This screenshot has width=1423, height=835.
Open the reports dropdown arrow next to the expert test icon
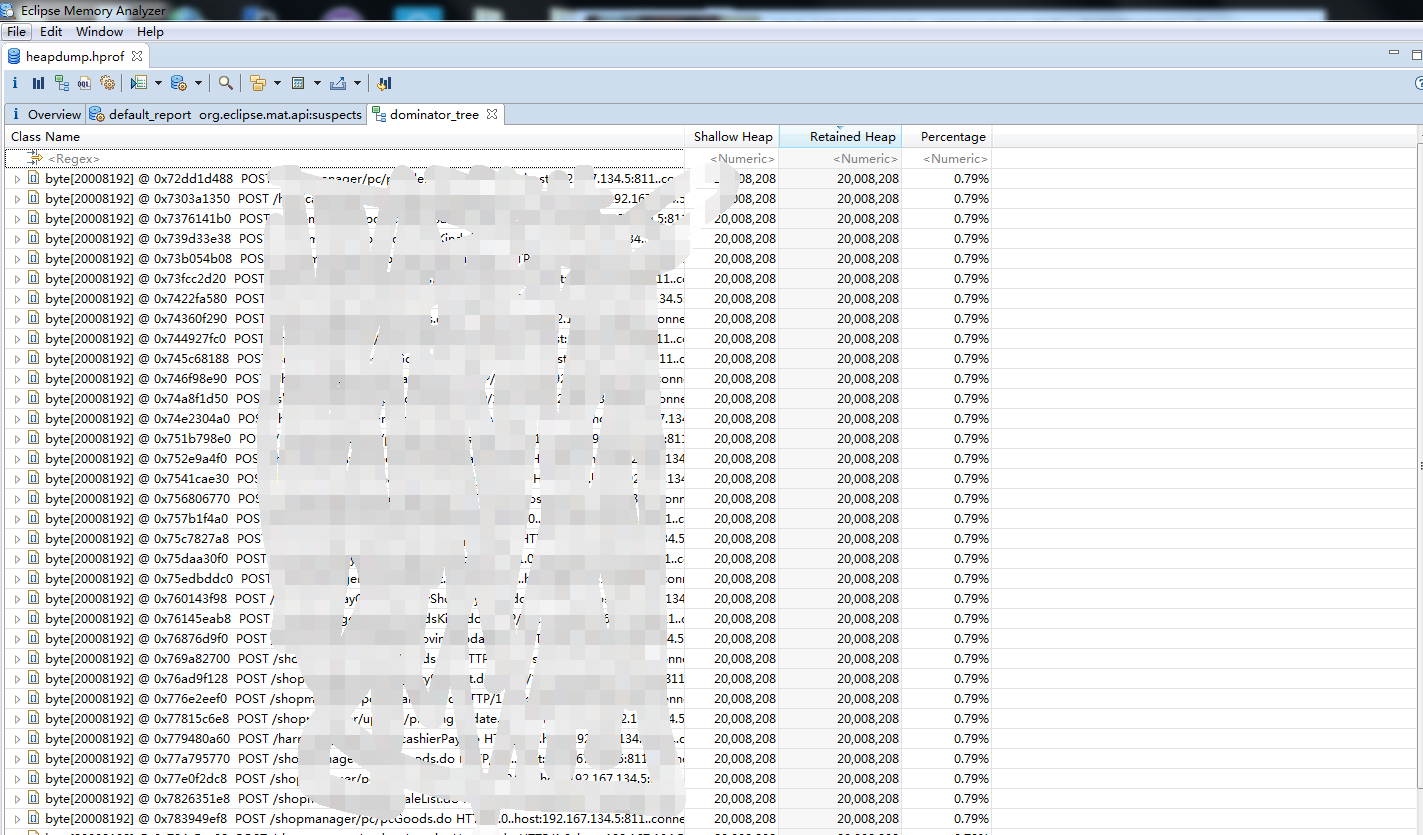click(158, 83)
